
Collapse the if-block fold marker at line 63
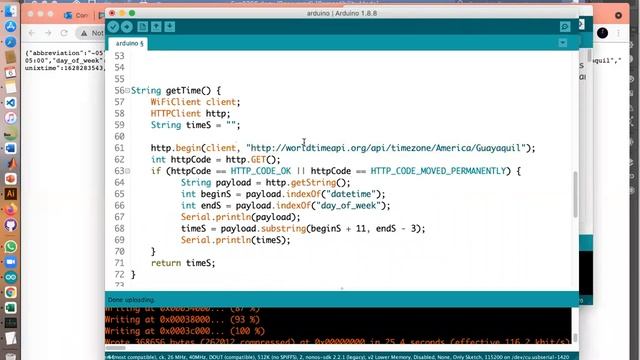click(x=127, y=171)
